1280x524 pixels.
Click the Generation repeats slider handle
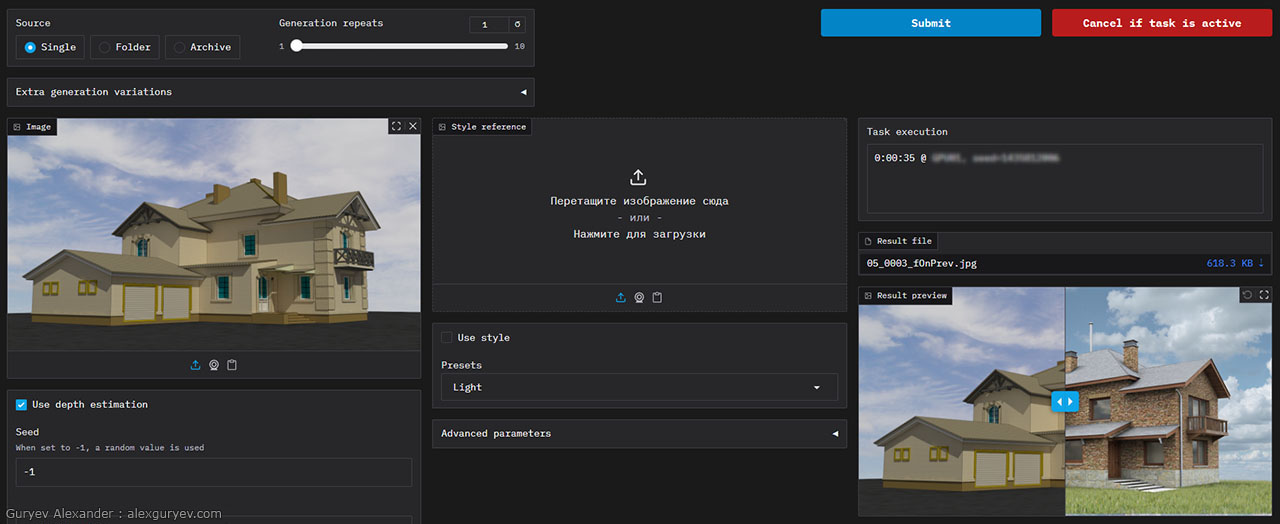pos(296,46)
